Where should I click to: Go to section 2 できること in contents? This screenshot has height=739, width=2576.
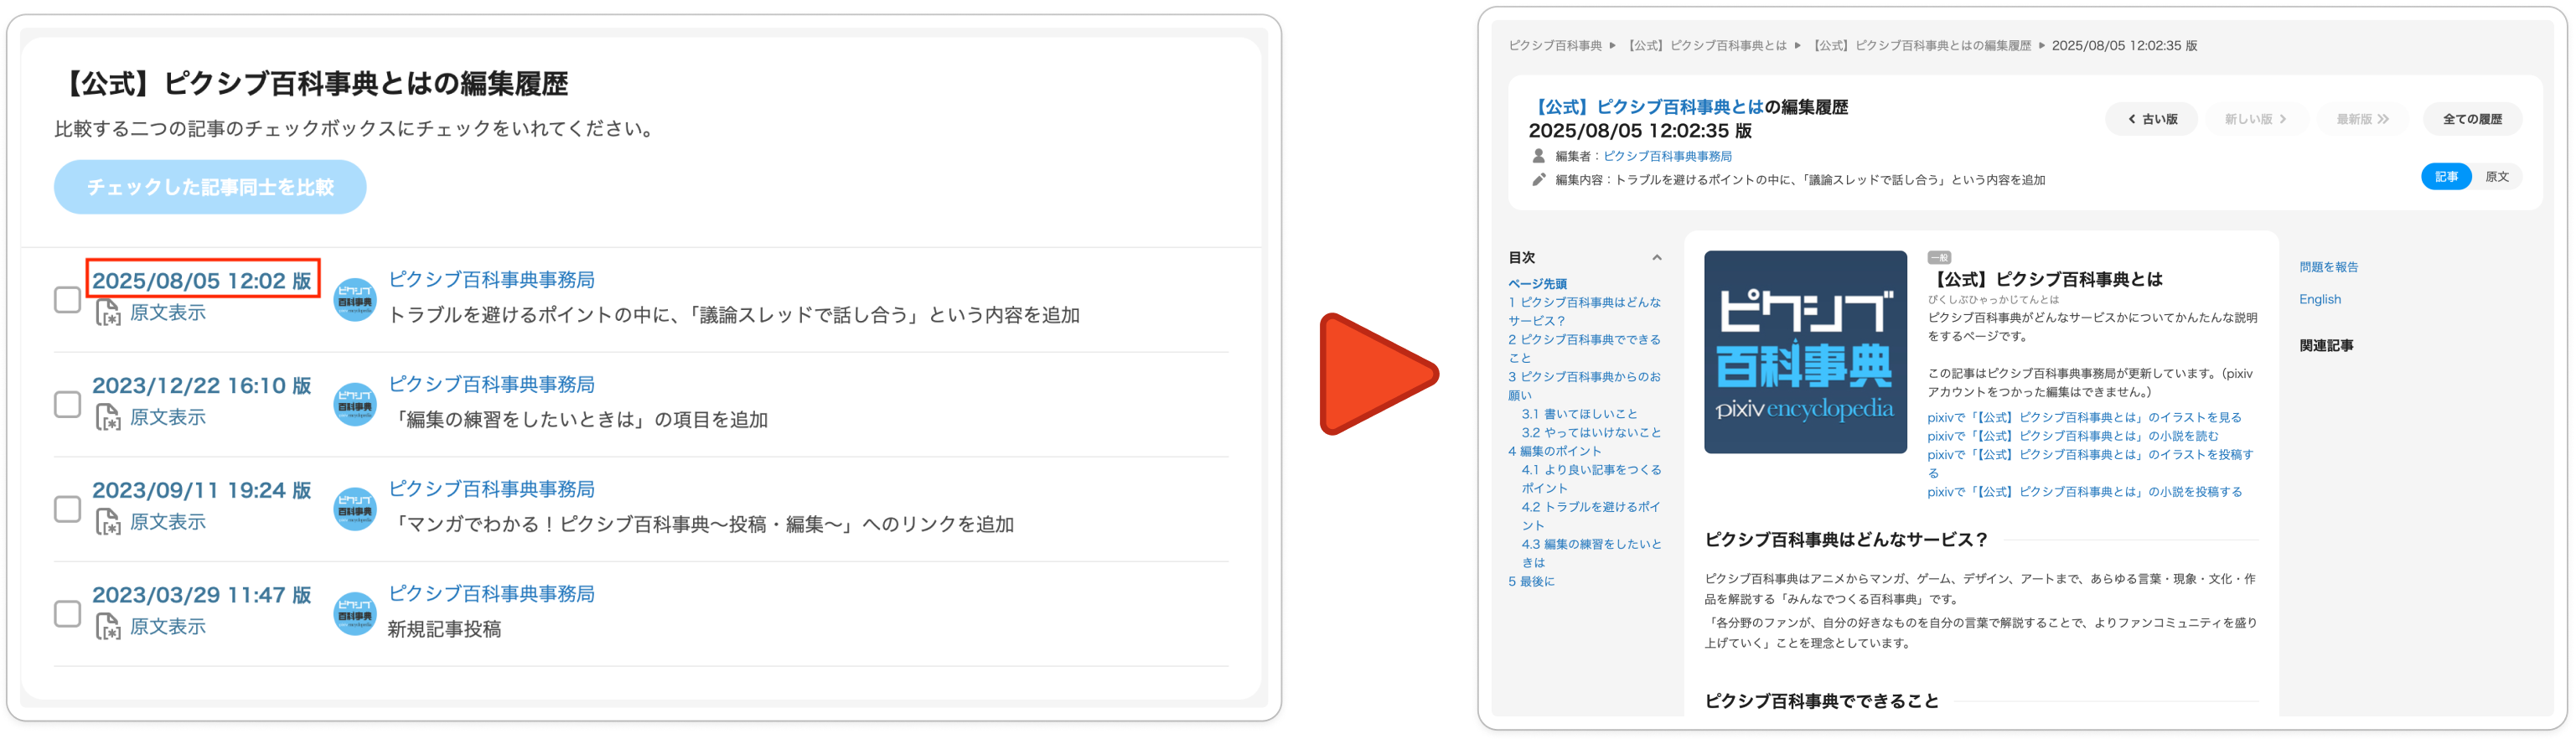click(1585, 349)
